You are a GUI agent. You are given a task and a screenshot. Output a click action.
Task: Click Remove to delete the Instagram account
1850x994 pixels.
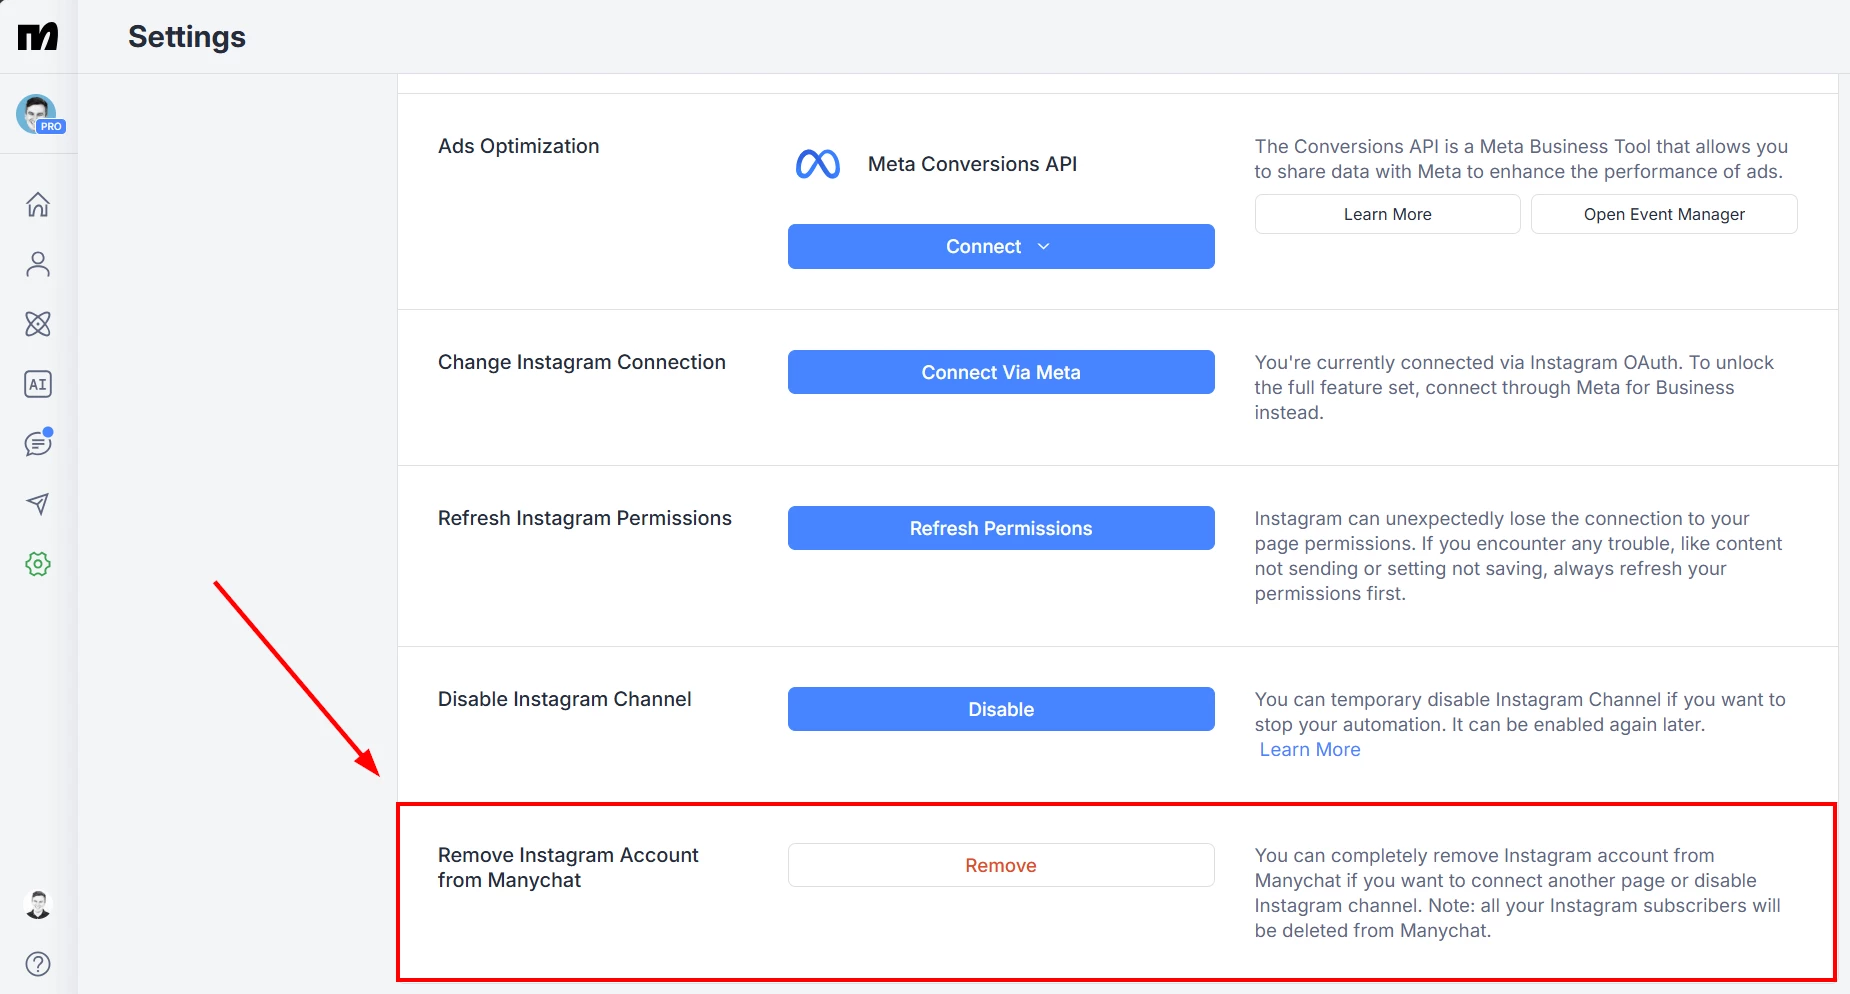click(x=1000, y=865)
